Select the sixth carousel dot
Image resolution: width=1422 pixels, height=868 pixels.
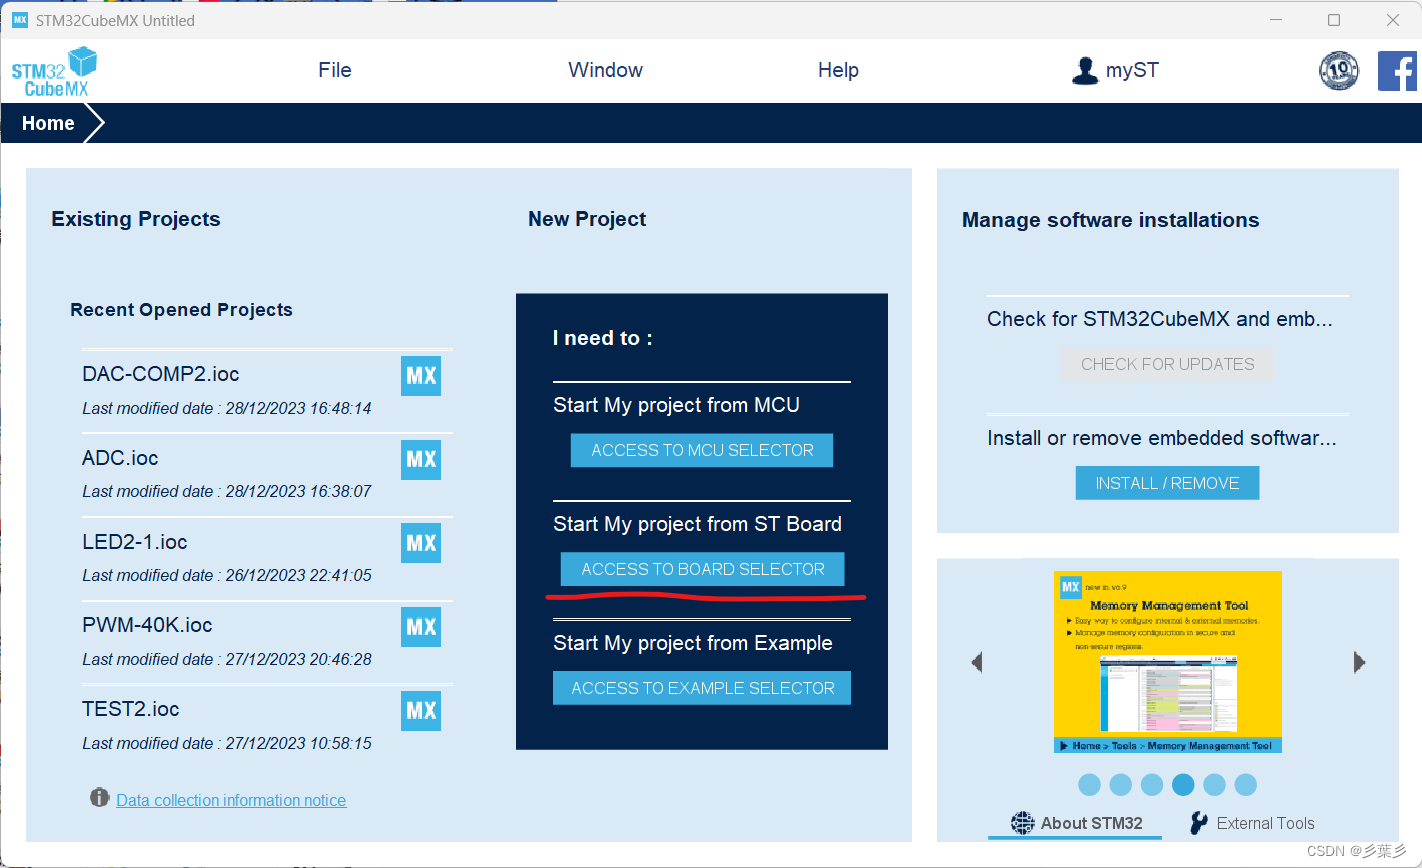[x=1245, y=785]
